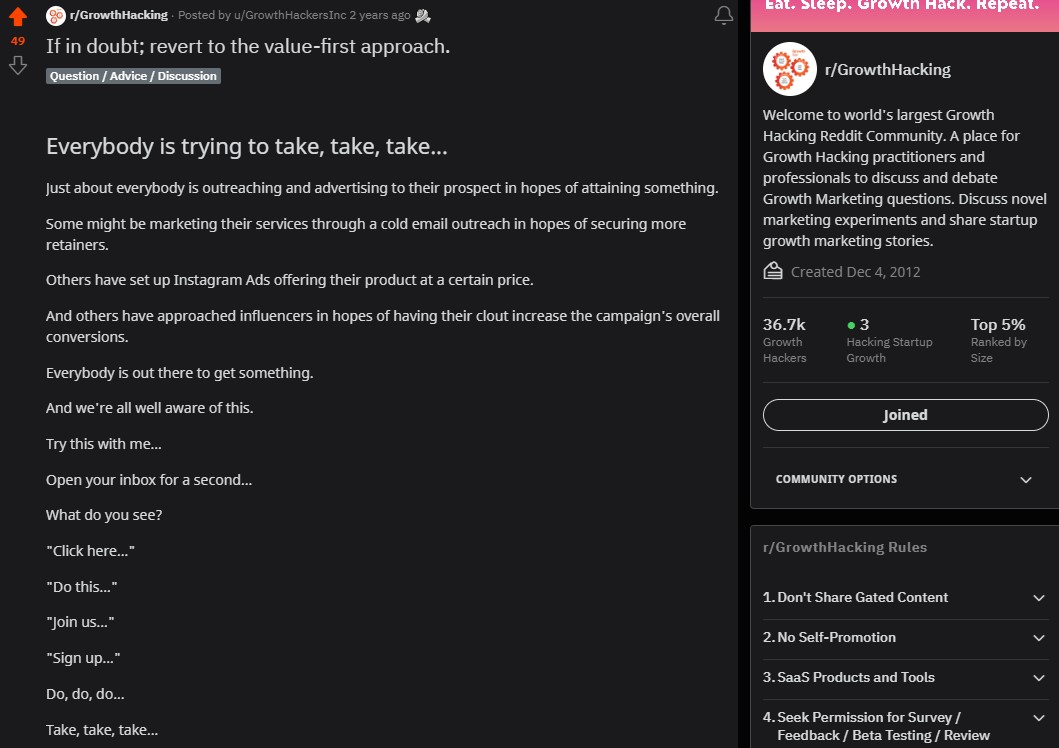Go to r/GrowthHacking from the post header

117,15
